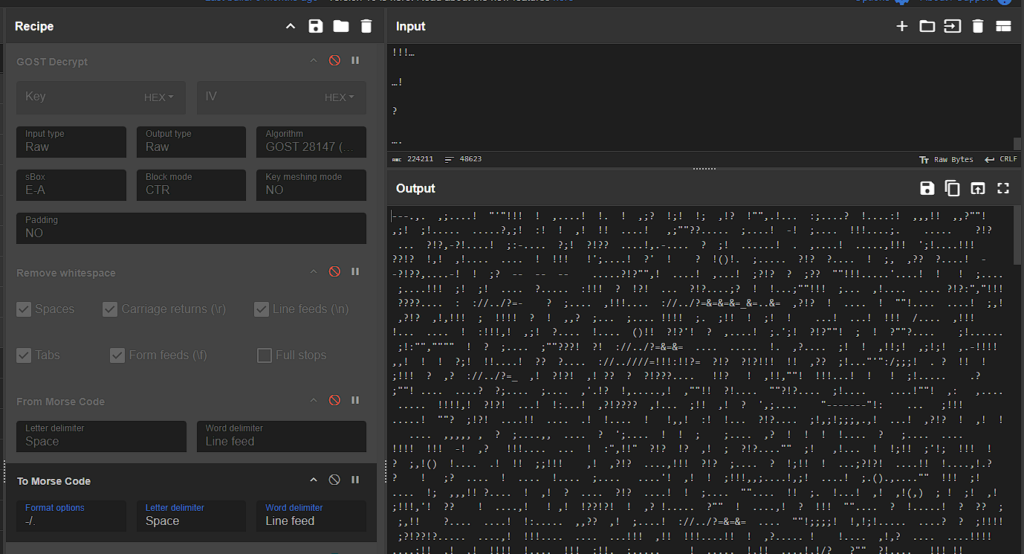This screenshot has height=554, width=1024.
Task: Click the Raw Bytes encoding selector
Action: pyautogui.click(x=946, y=159)
